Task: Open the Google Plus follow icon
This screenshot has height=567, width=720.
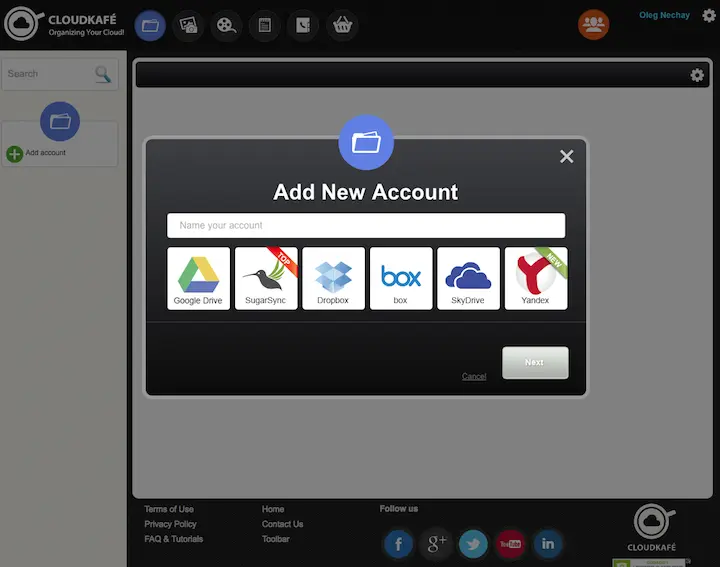Action: 436,544
